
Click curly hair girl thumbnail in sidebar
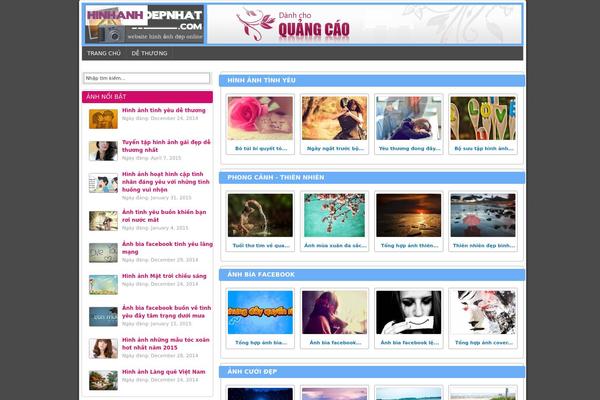point(103,349)
